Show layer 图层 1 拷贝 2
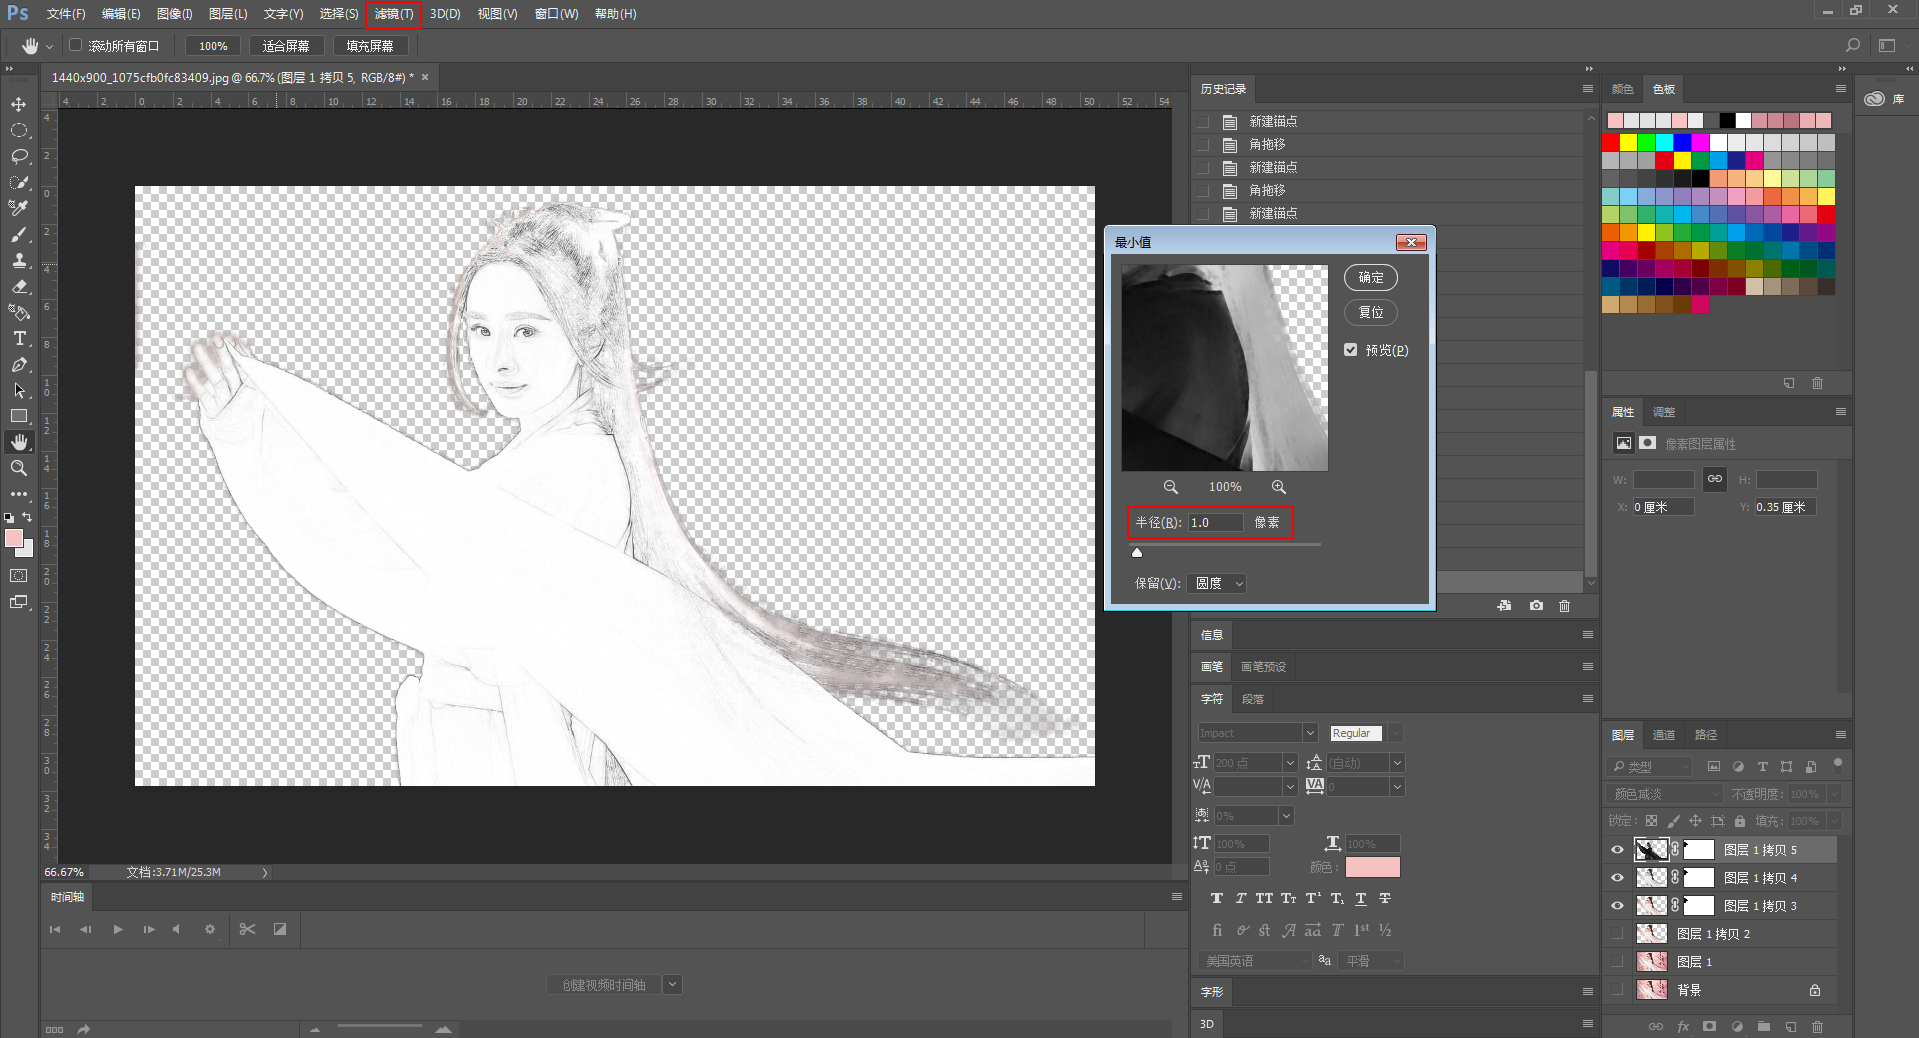 (x=1617, y=934)
